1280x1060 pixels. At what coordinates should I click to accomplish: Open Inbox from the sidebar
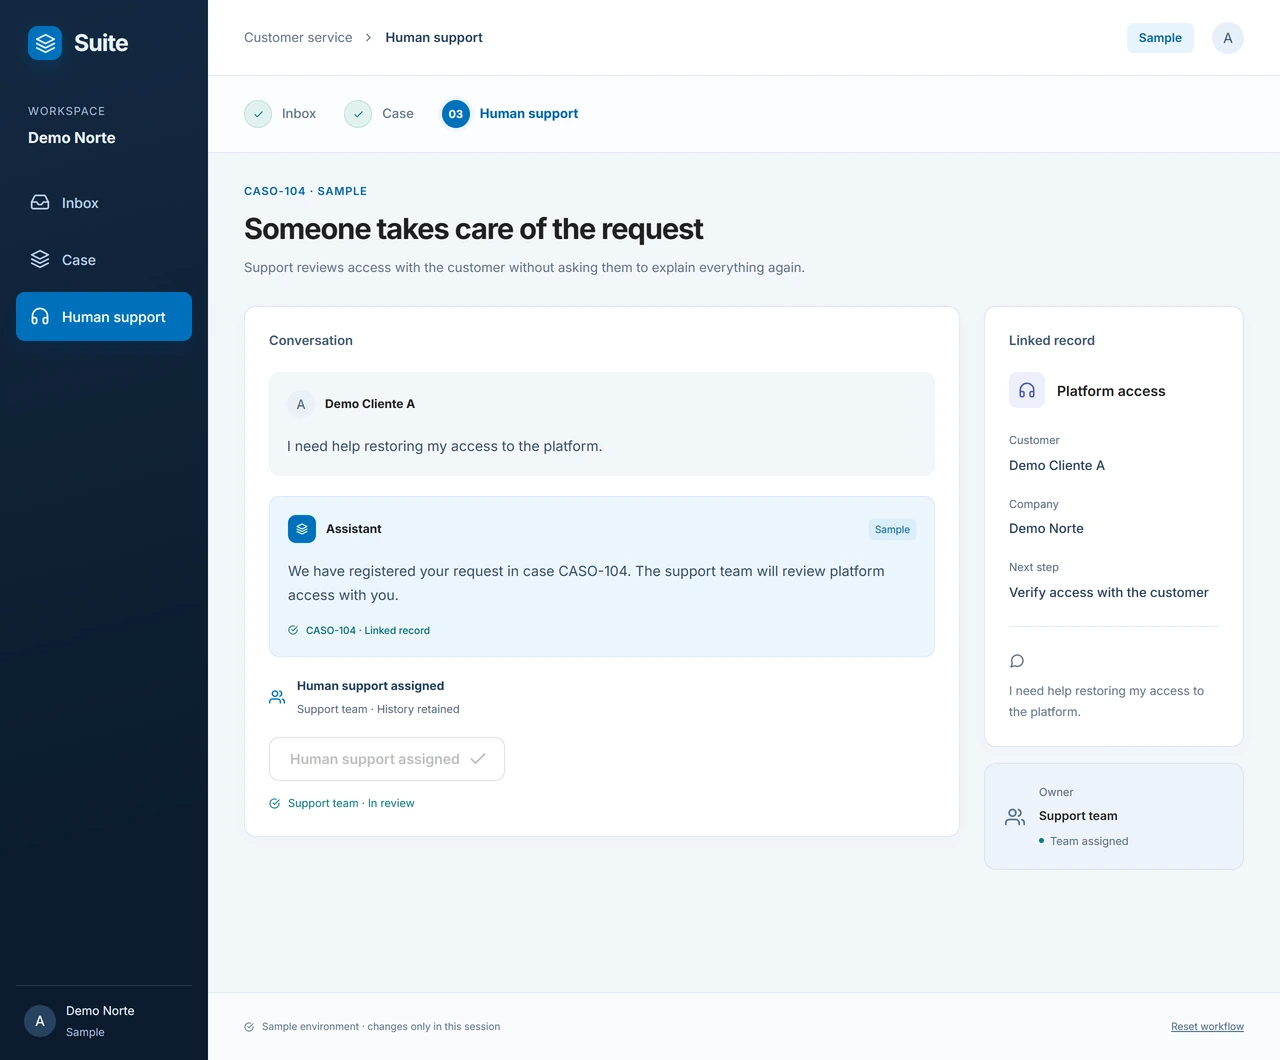click(x=104, y=203)
